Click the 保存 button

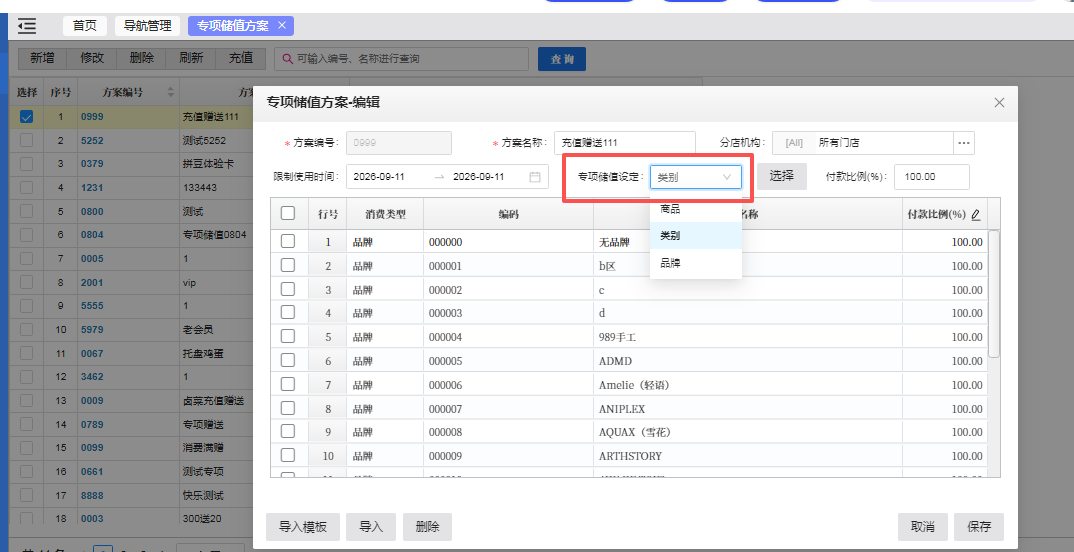click(x=979, y=527)
